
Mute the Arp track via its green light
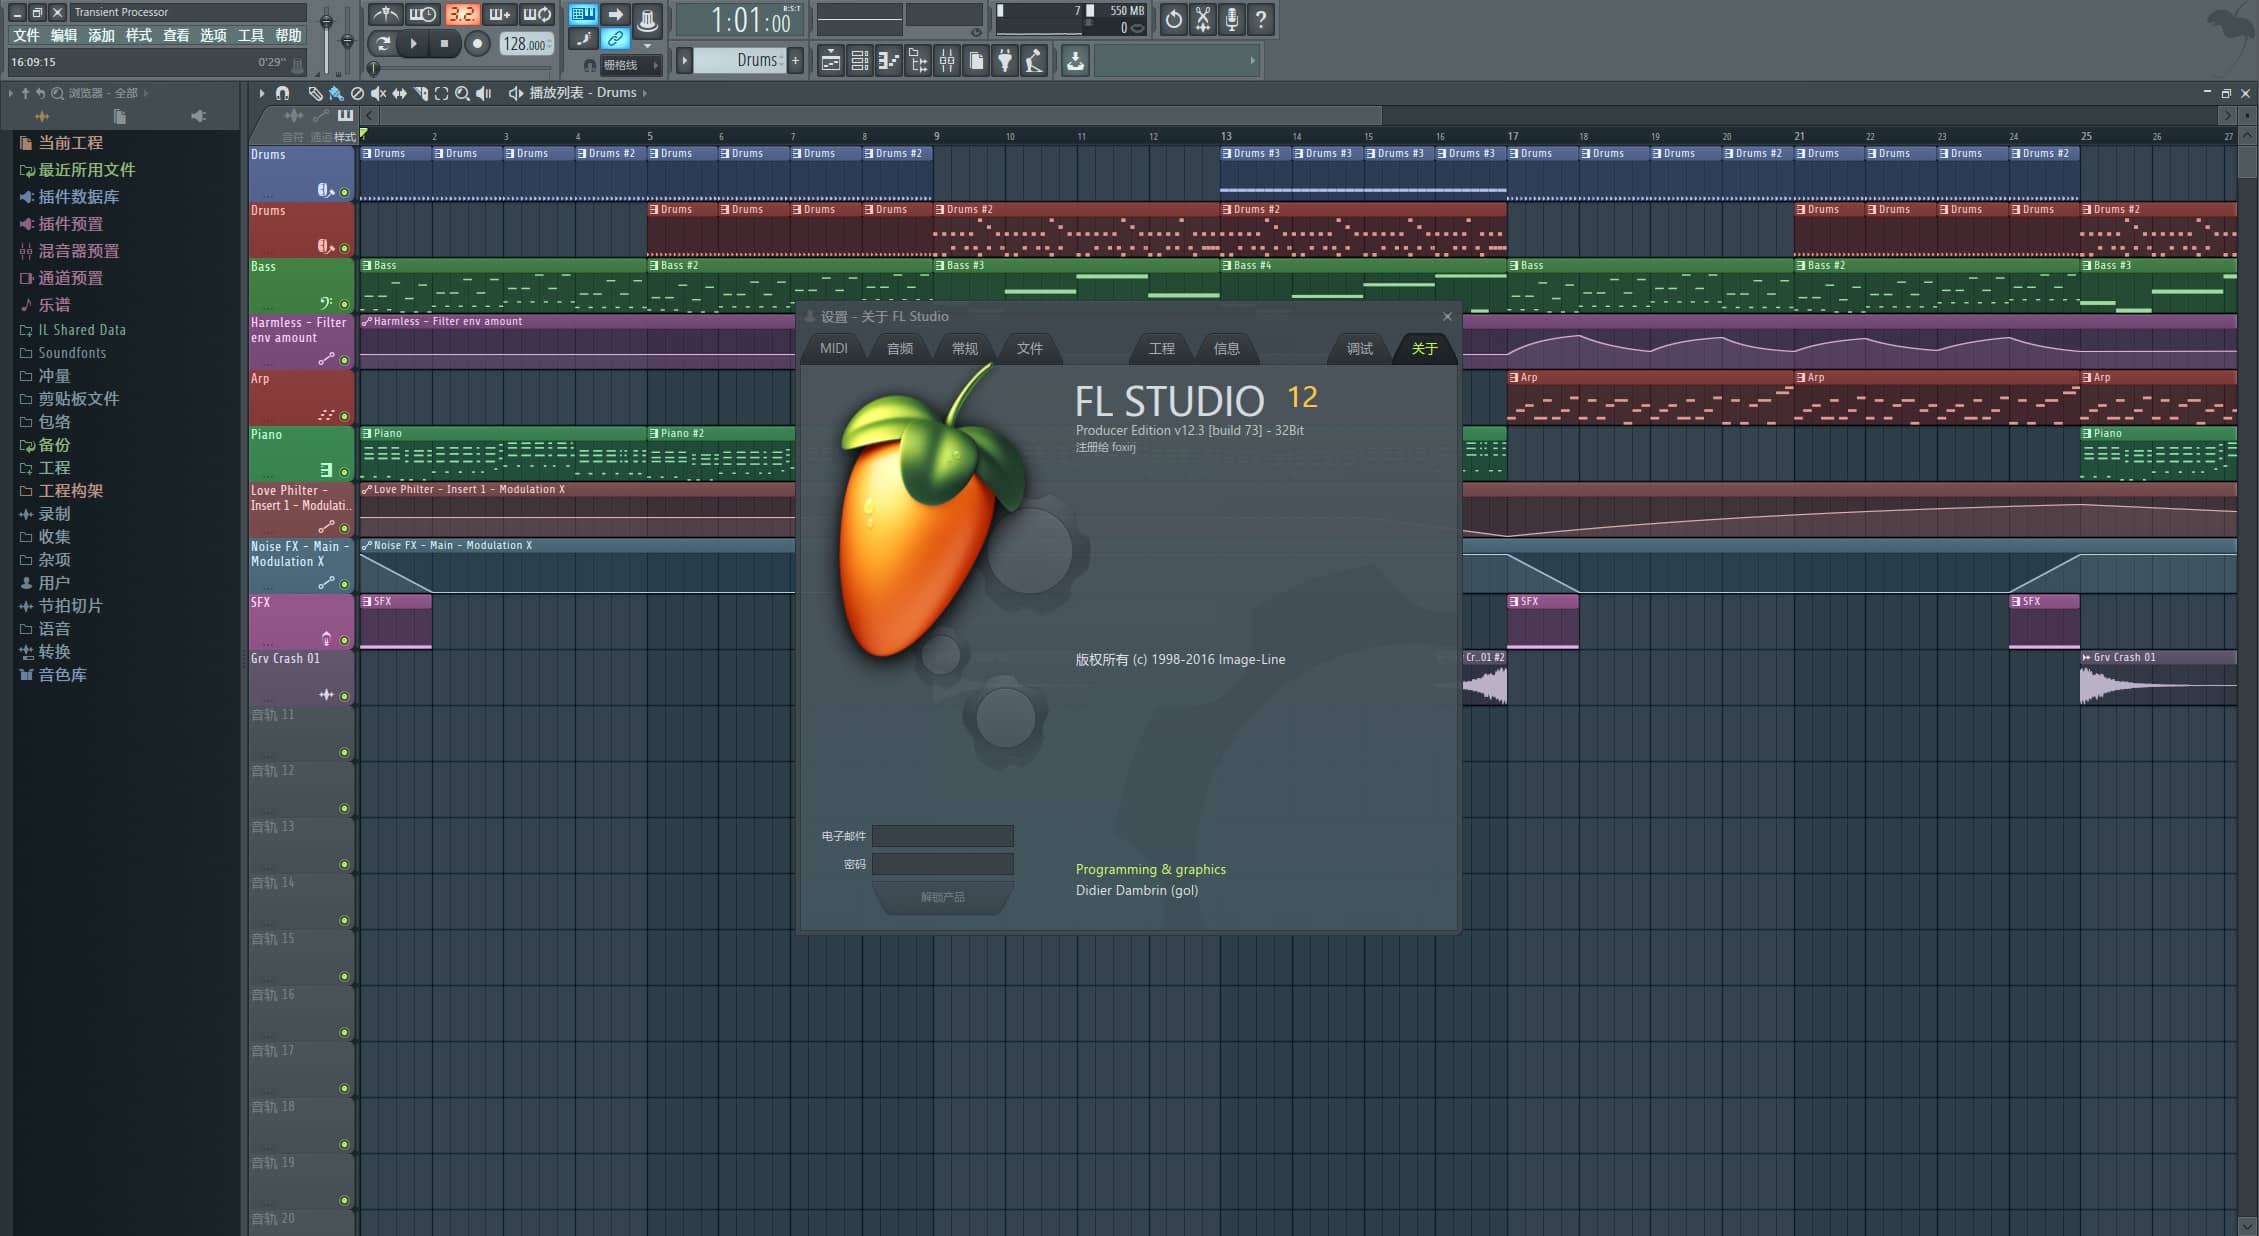click(x=344, y=416)
